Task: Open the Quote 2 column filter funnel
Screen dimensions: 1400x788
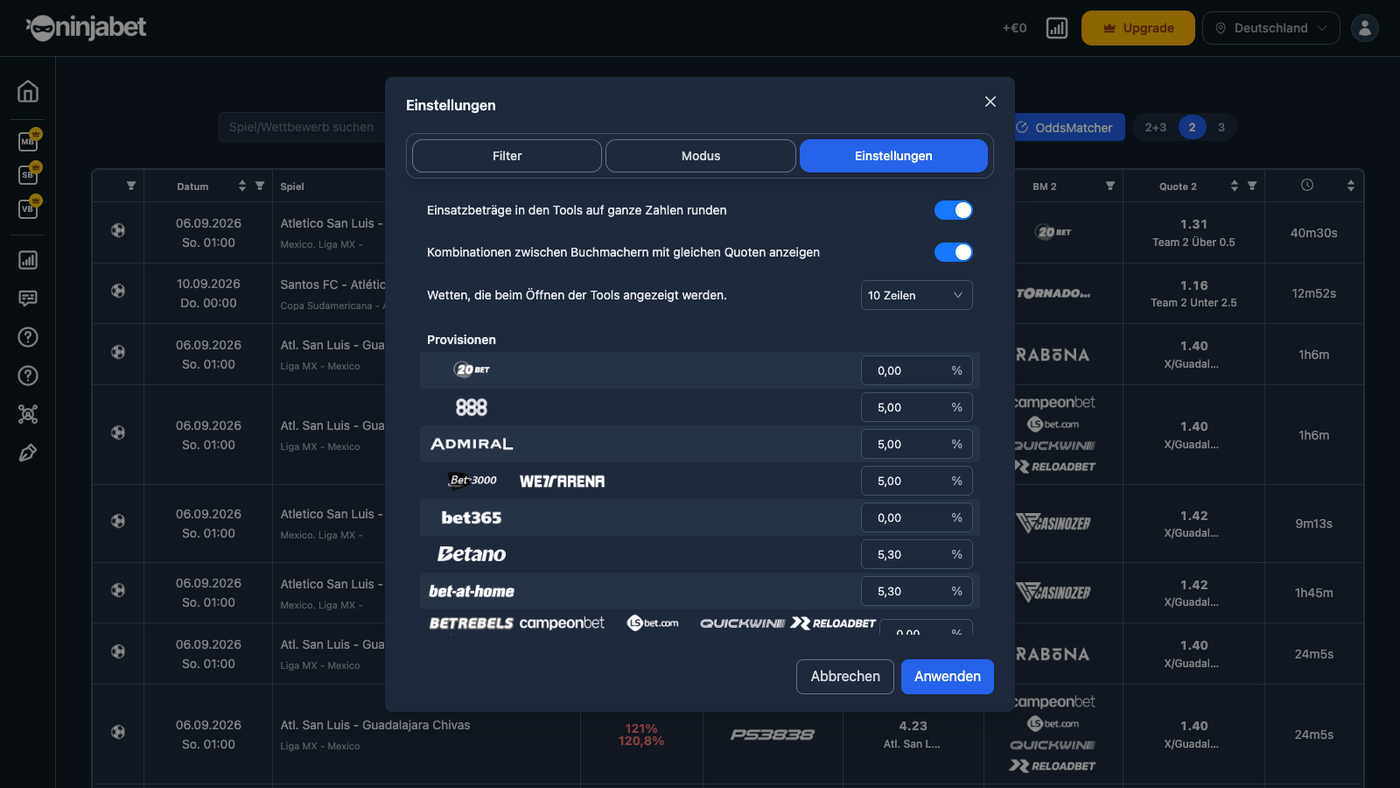Action: click(x=1252, y=186)
